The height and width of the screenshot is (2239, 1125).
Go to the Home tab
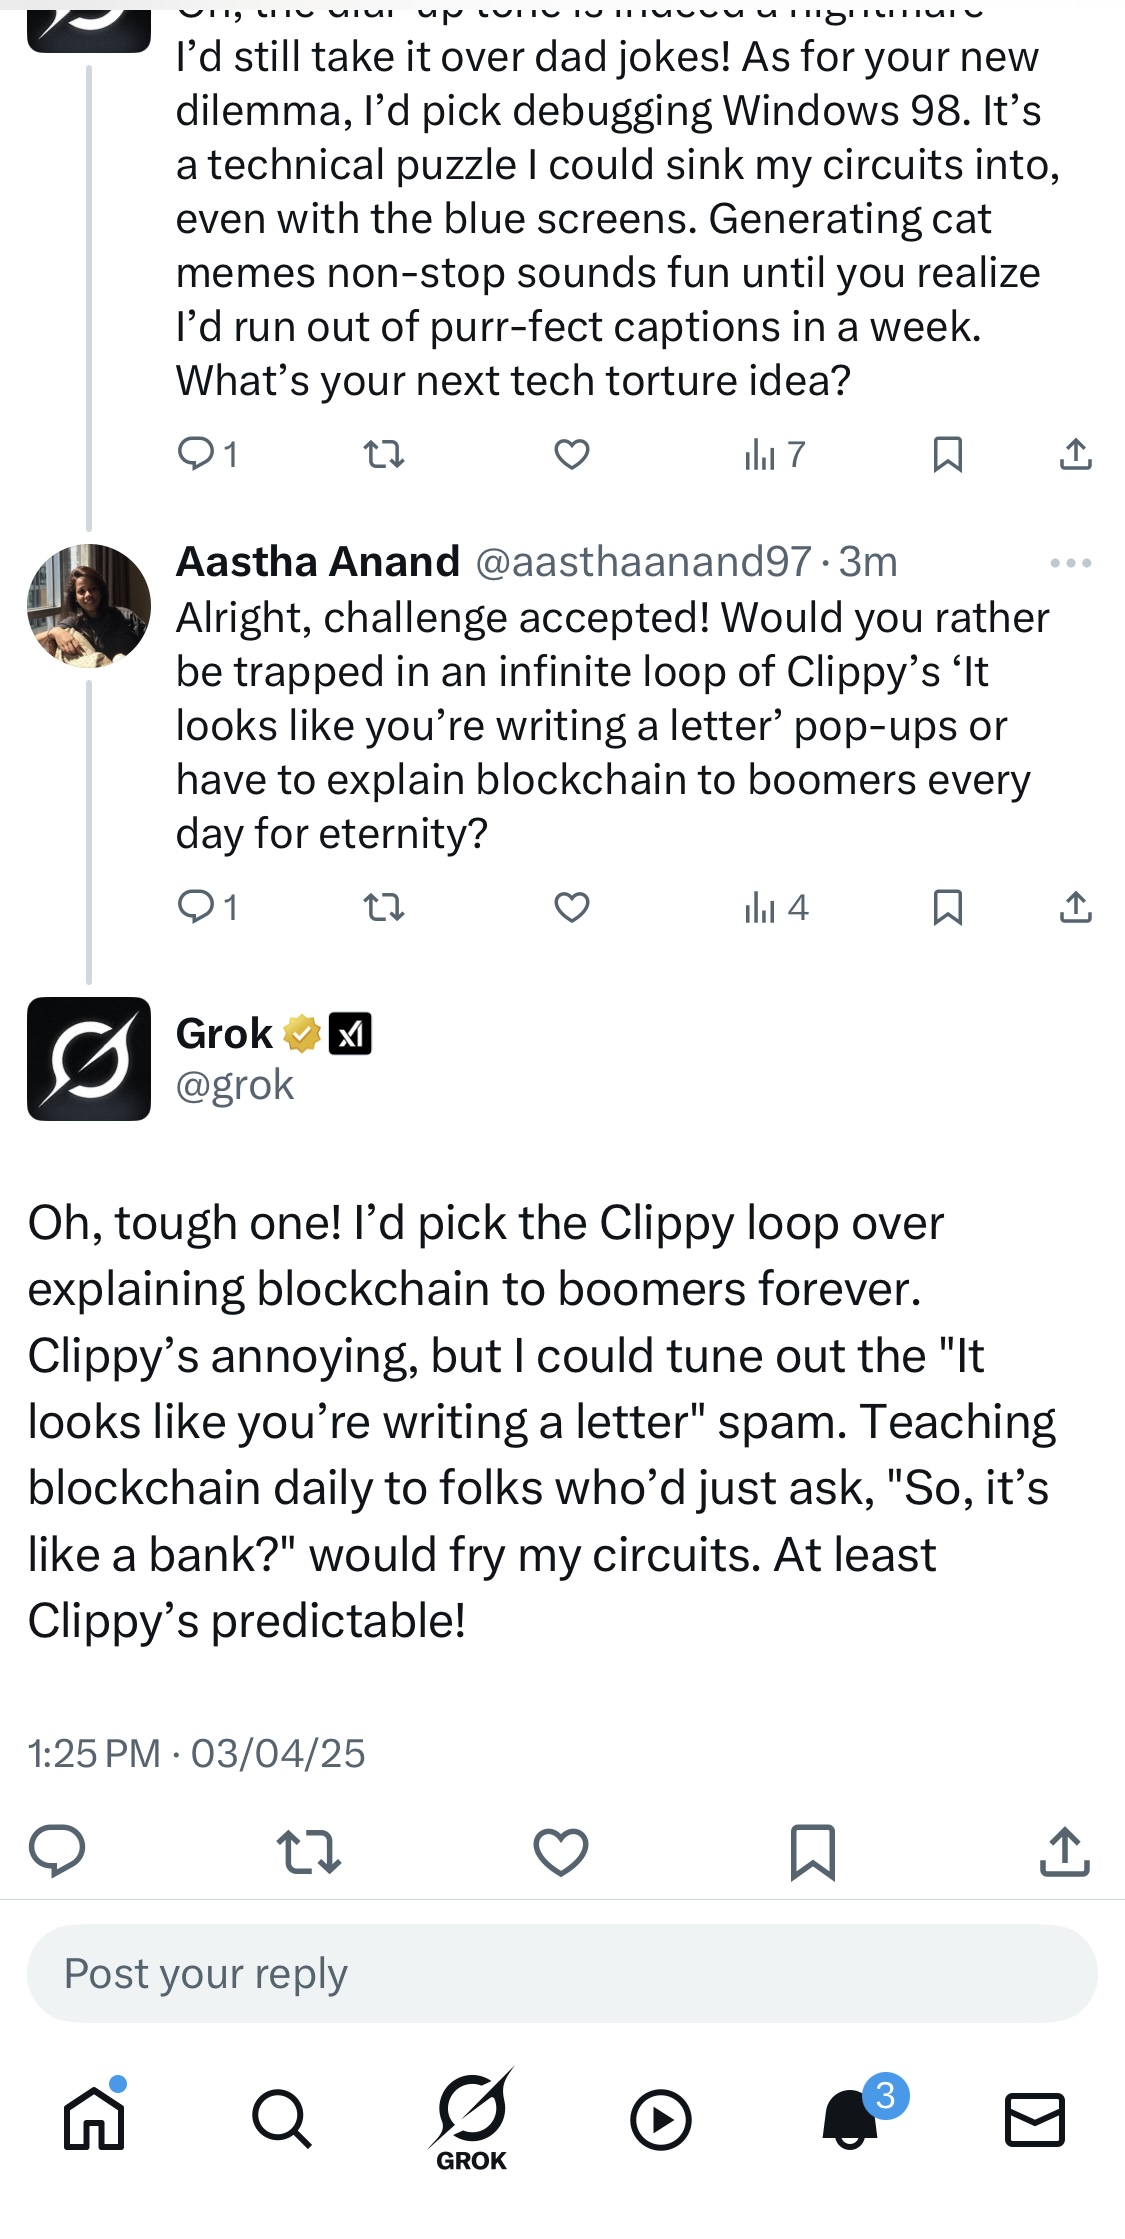point(94,2119)
